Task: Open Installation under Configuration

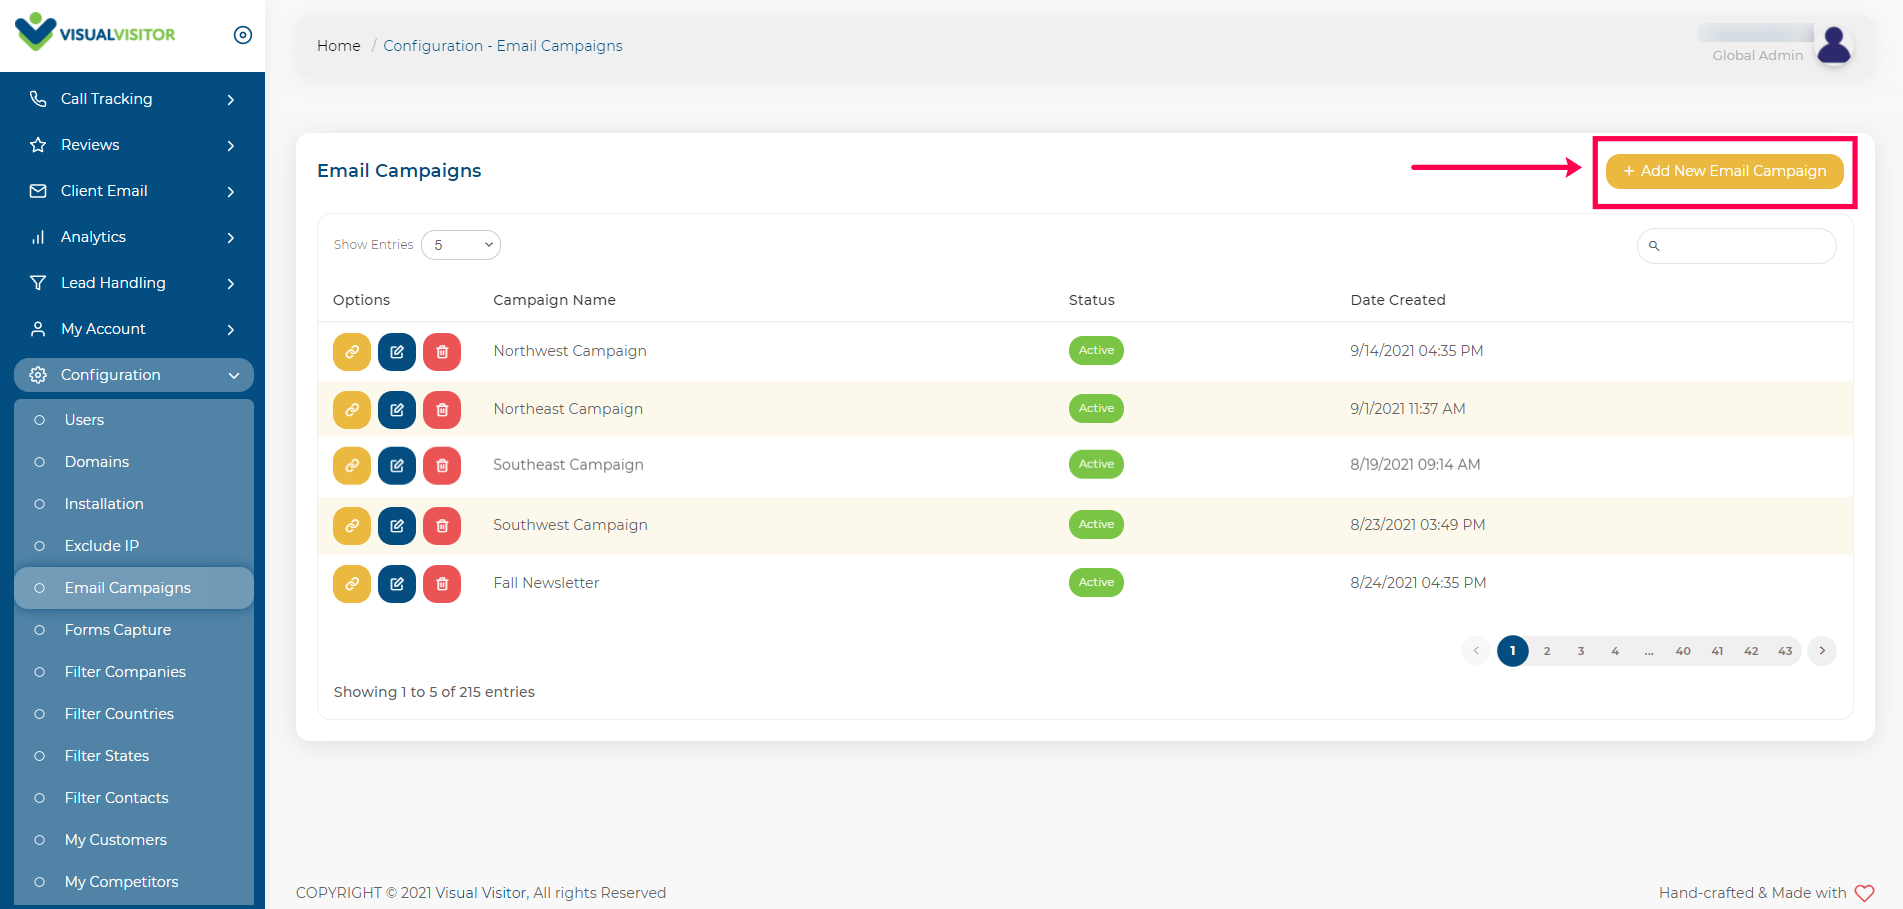Action: tap(134, 504)
